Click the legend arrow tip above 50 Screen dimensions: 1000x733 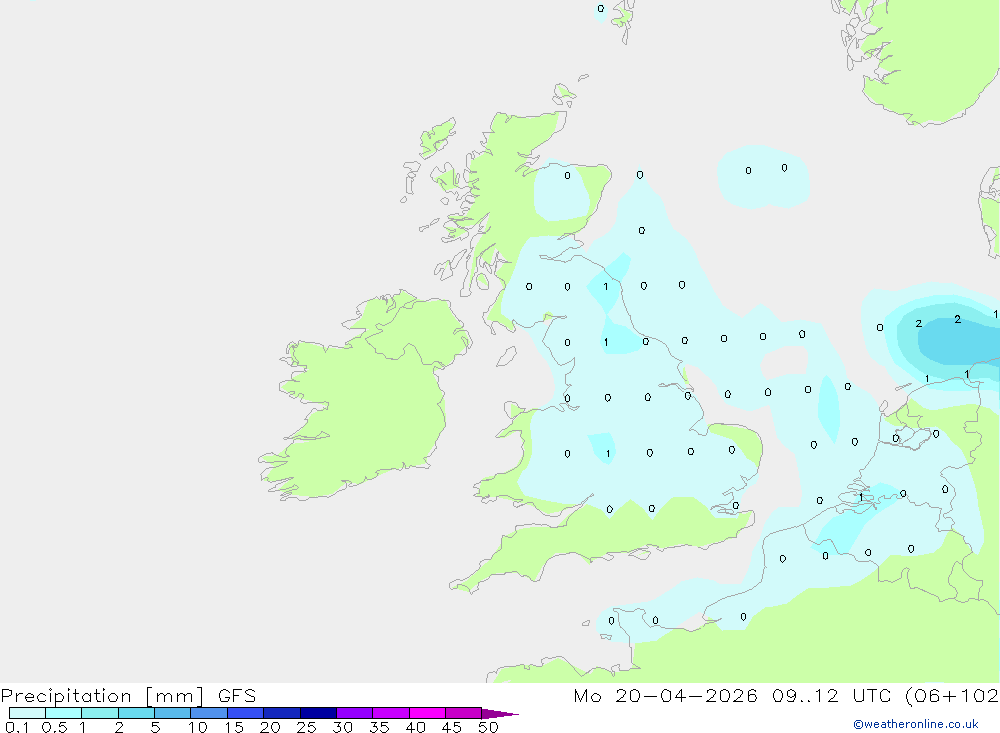click(x=501, y=714)
